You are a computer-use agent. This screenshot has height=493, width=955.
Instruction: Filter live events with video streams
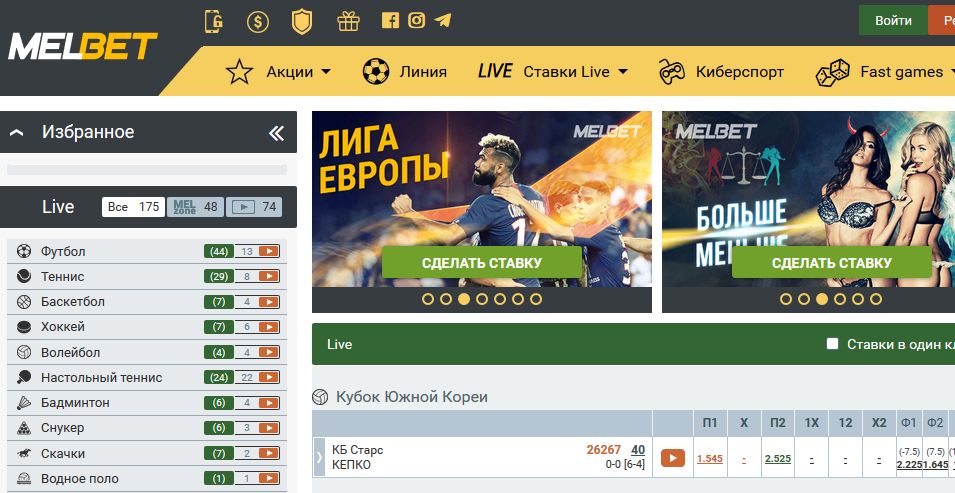(x=254, y=207)
